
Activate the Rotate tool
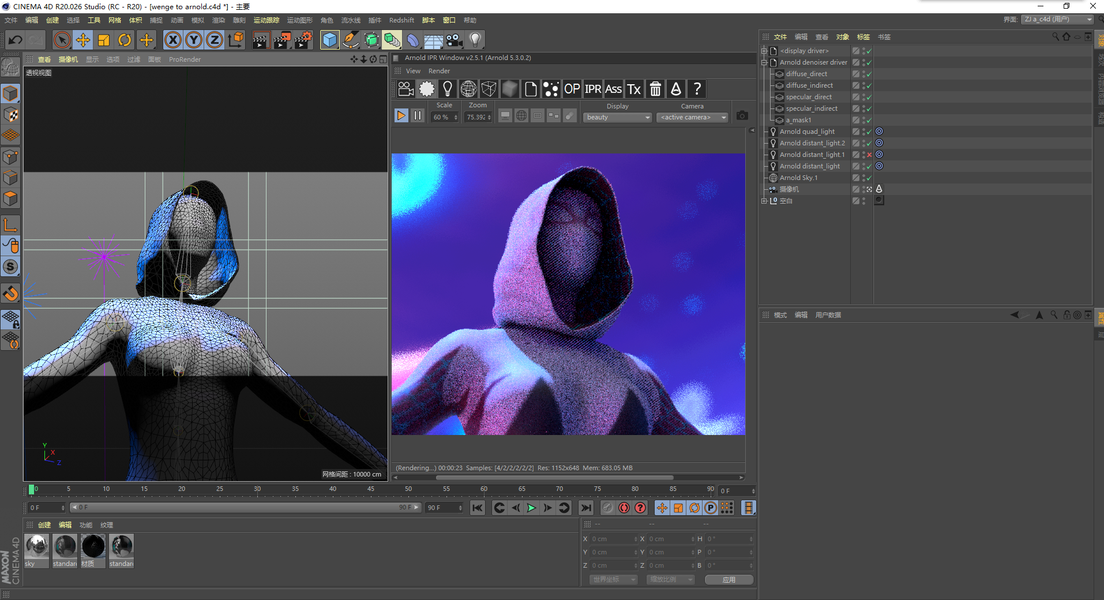point(125,40)
